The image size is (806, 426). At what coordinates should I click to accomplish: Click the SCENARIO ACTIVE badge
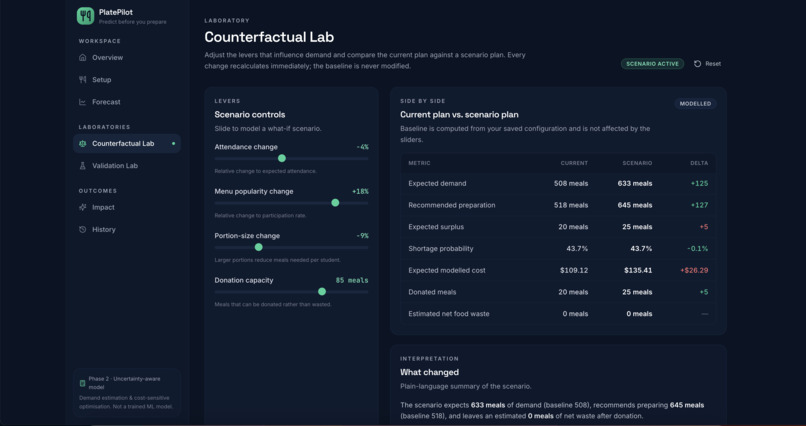pyautogui.click(x=652, y=64)
